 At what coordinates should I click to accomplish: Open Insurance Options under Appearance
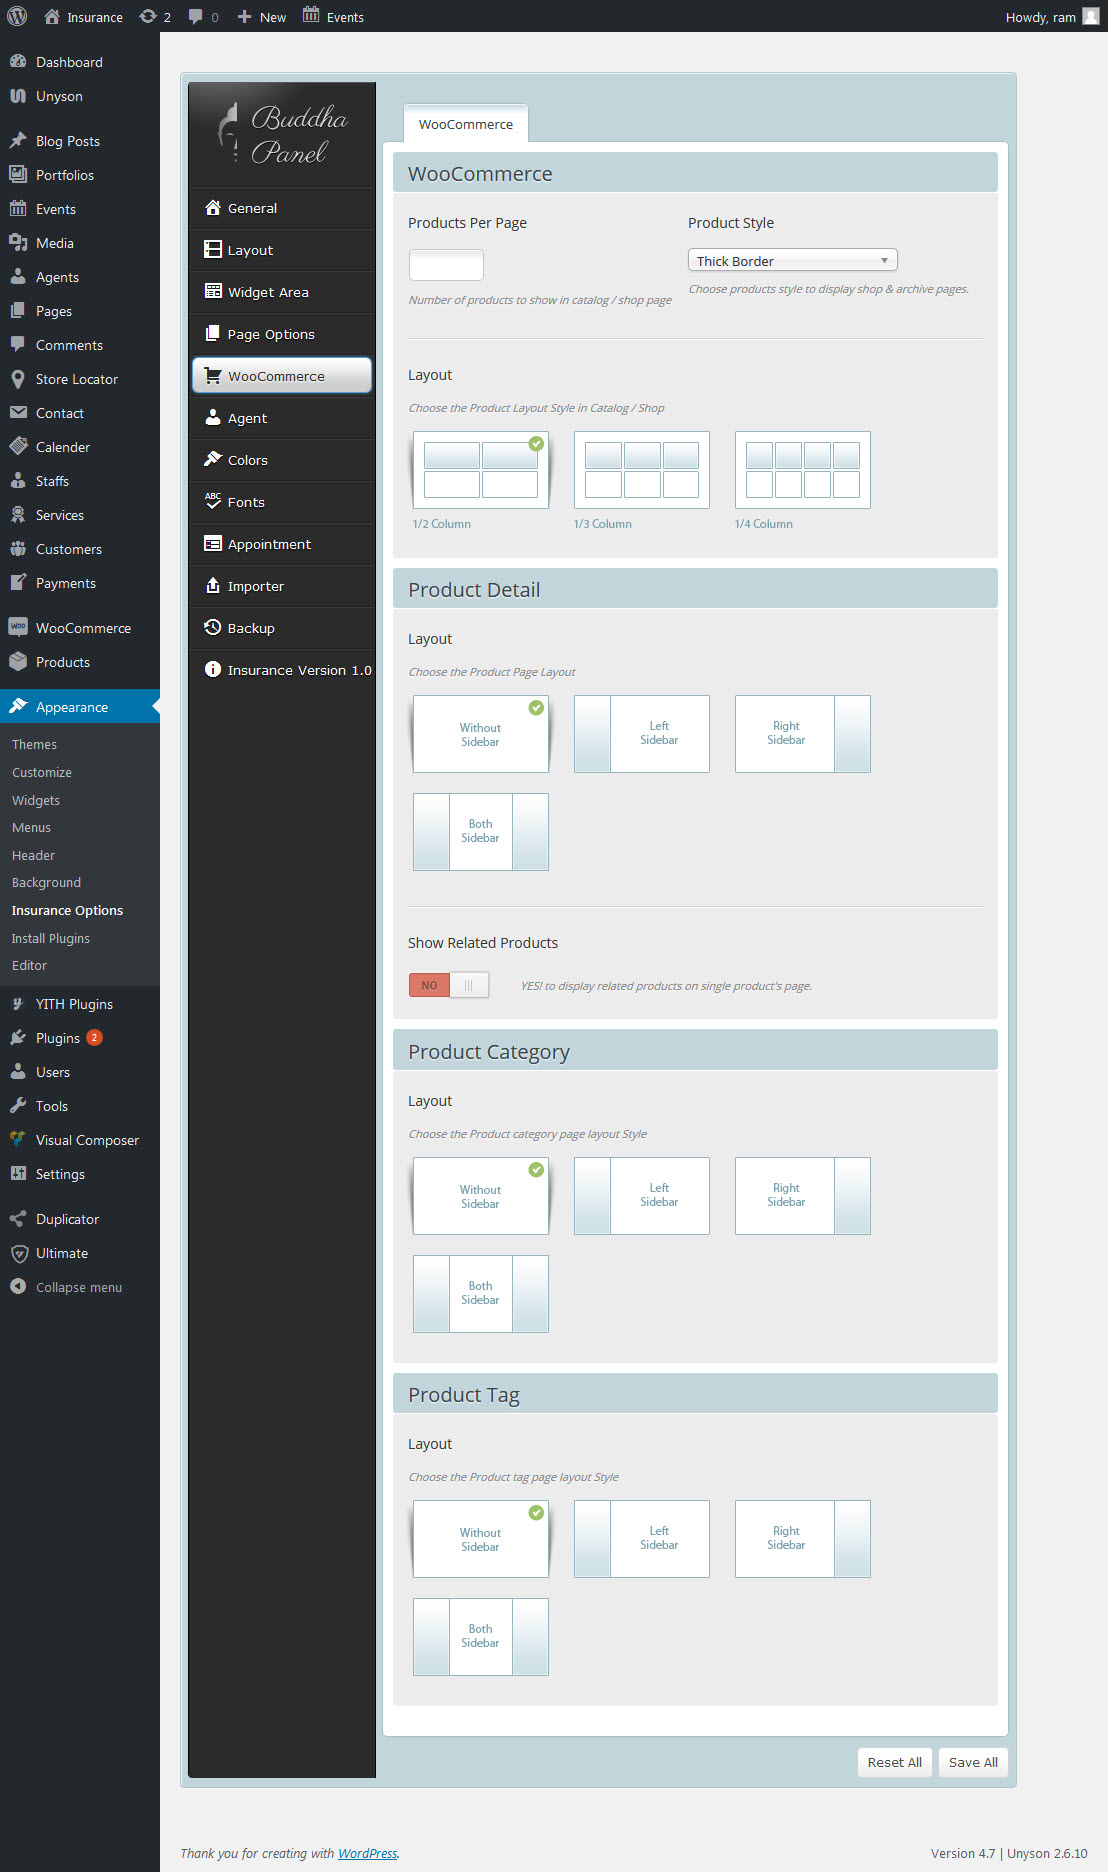point(67,910)
